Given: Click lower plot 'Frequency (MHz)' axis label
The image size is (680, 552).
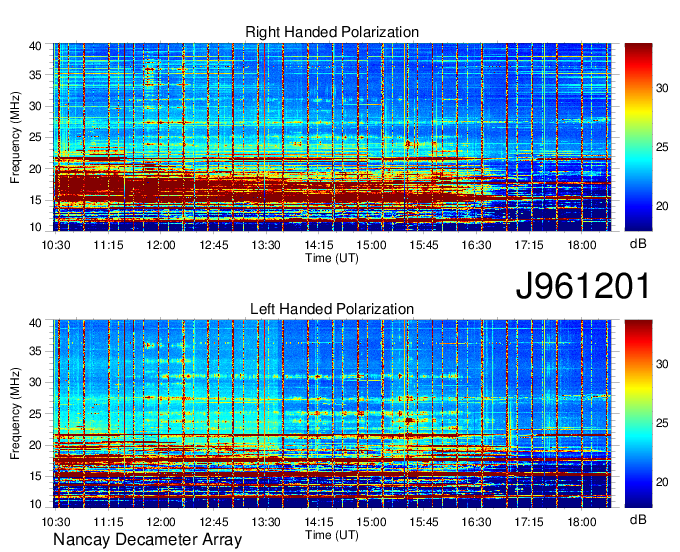Looking at the screenshot, I should pos(15,414).
